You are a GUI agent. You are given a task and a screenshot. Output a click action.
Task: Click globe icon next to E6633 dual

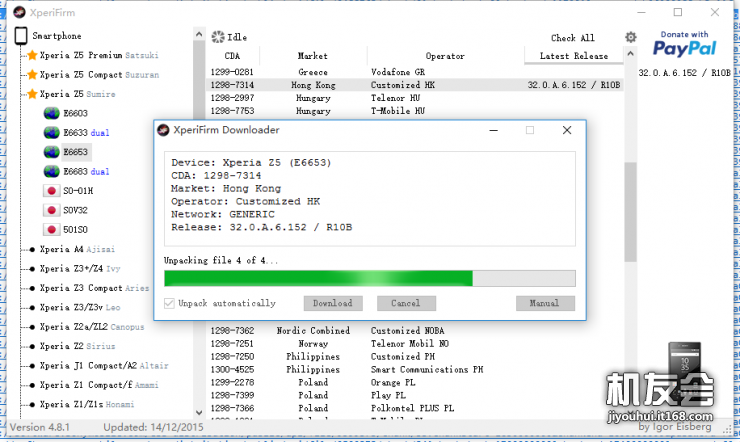(x=51, y=133)
